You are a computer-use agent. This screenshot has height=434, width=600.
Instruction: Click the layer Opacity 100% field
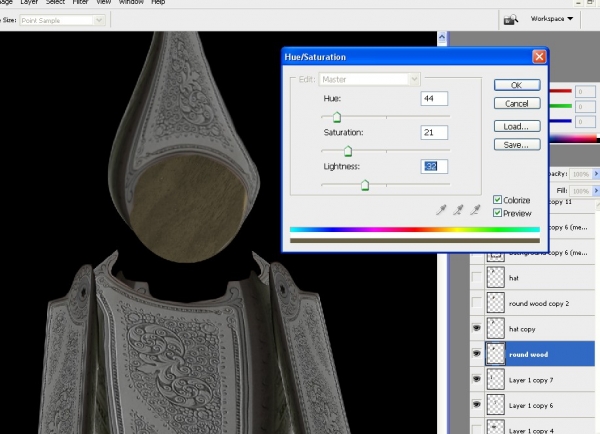pyautogui.click(x=580, y=174)
